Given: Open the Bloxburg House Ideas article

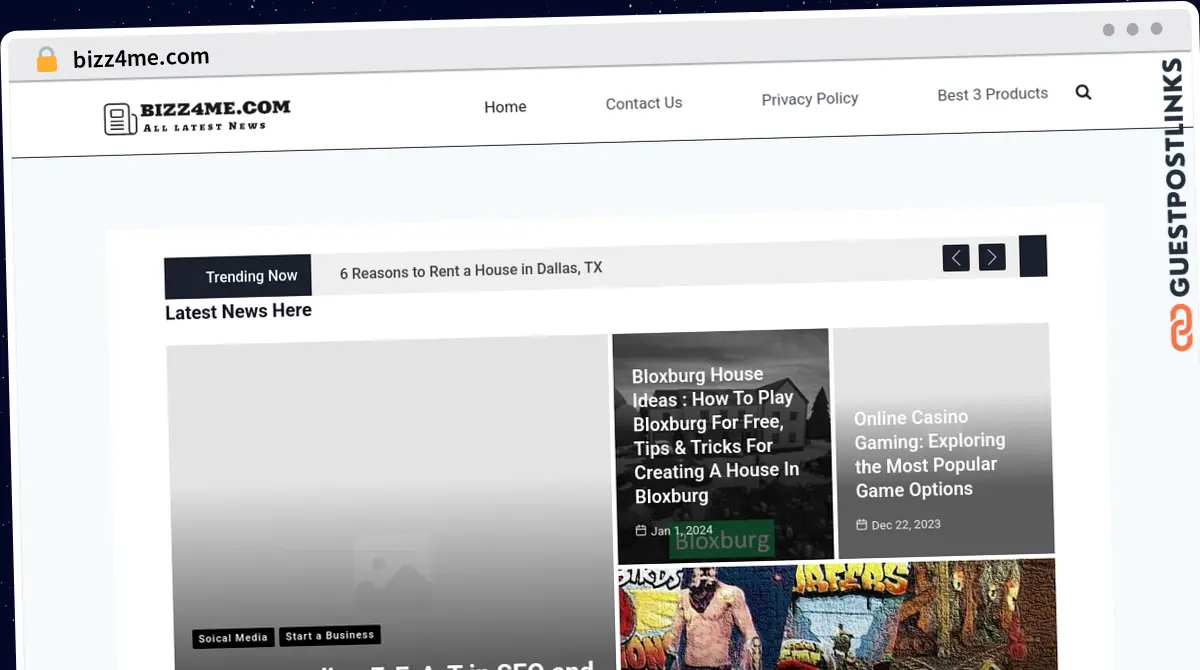Looking at the screenshot, I should [x=716, y=435].
